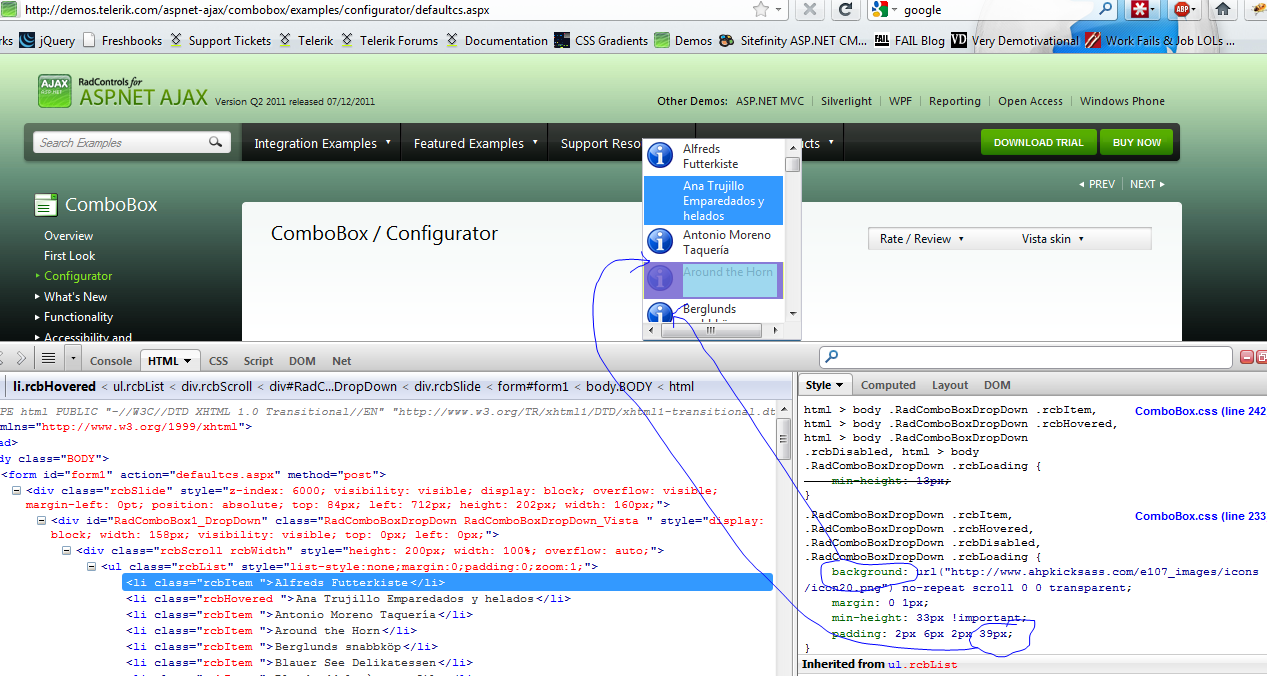Reload the page with the refresh icon
Image resolution: width=1267 pixels, height=676 pixels.
pos(846,9)
